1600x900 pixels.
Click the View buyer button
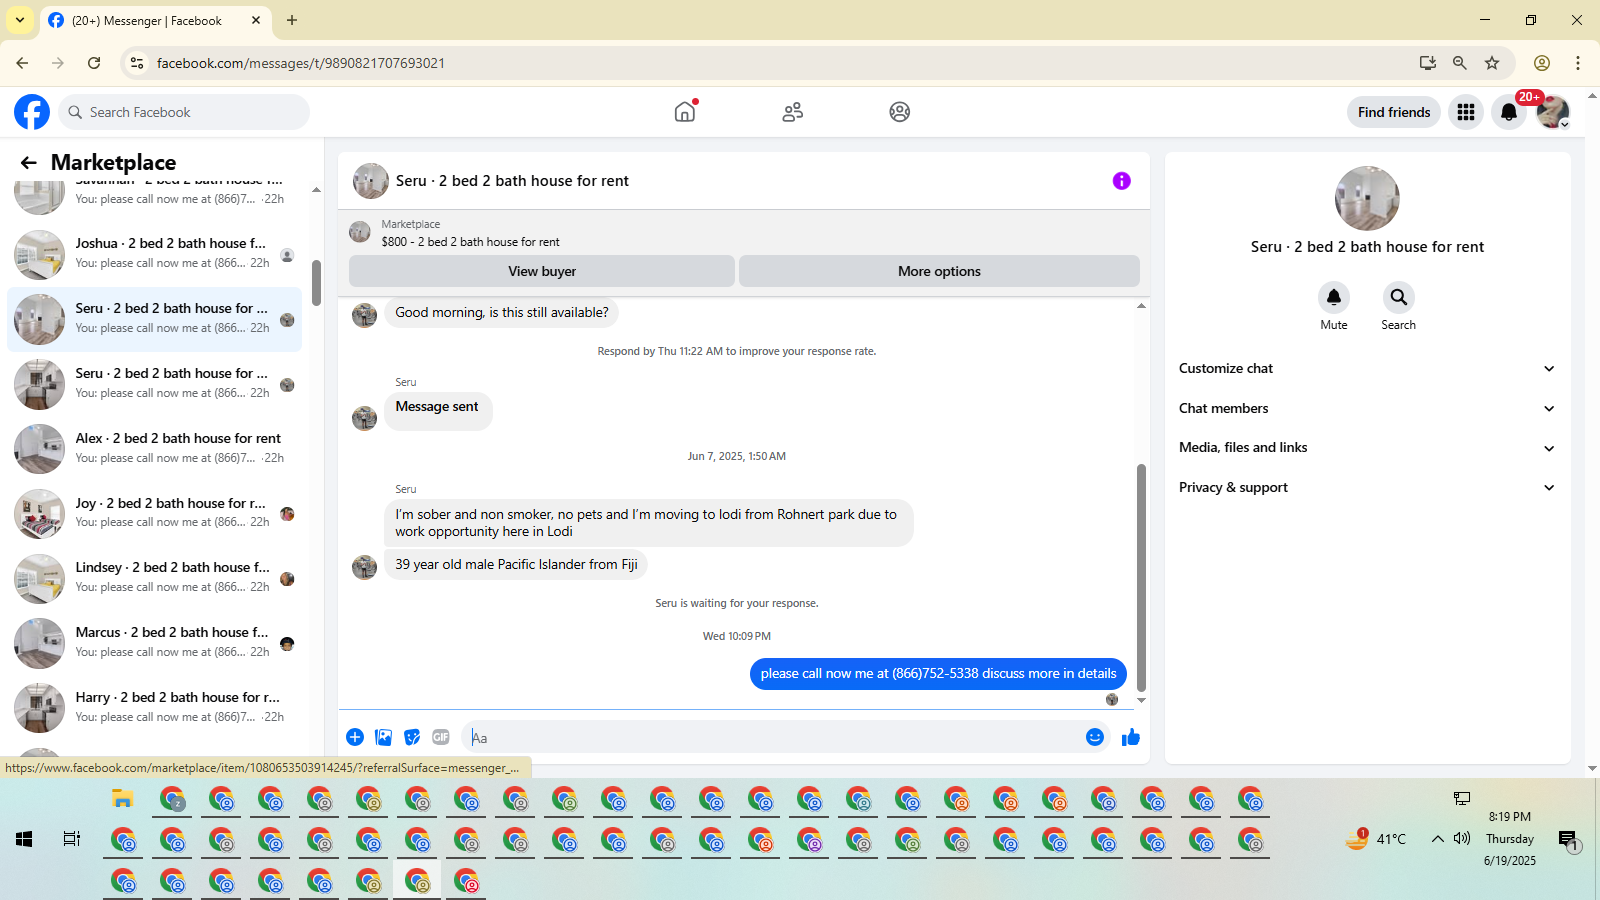tap(542, 271)
